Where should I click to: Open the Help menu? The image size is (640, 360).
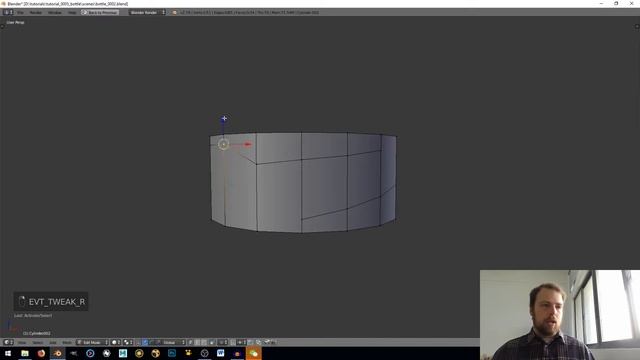coord(72,12)
